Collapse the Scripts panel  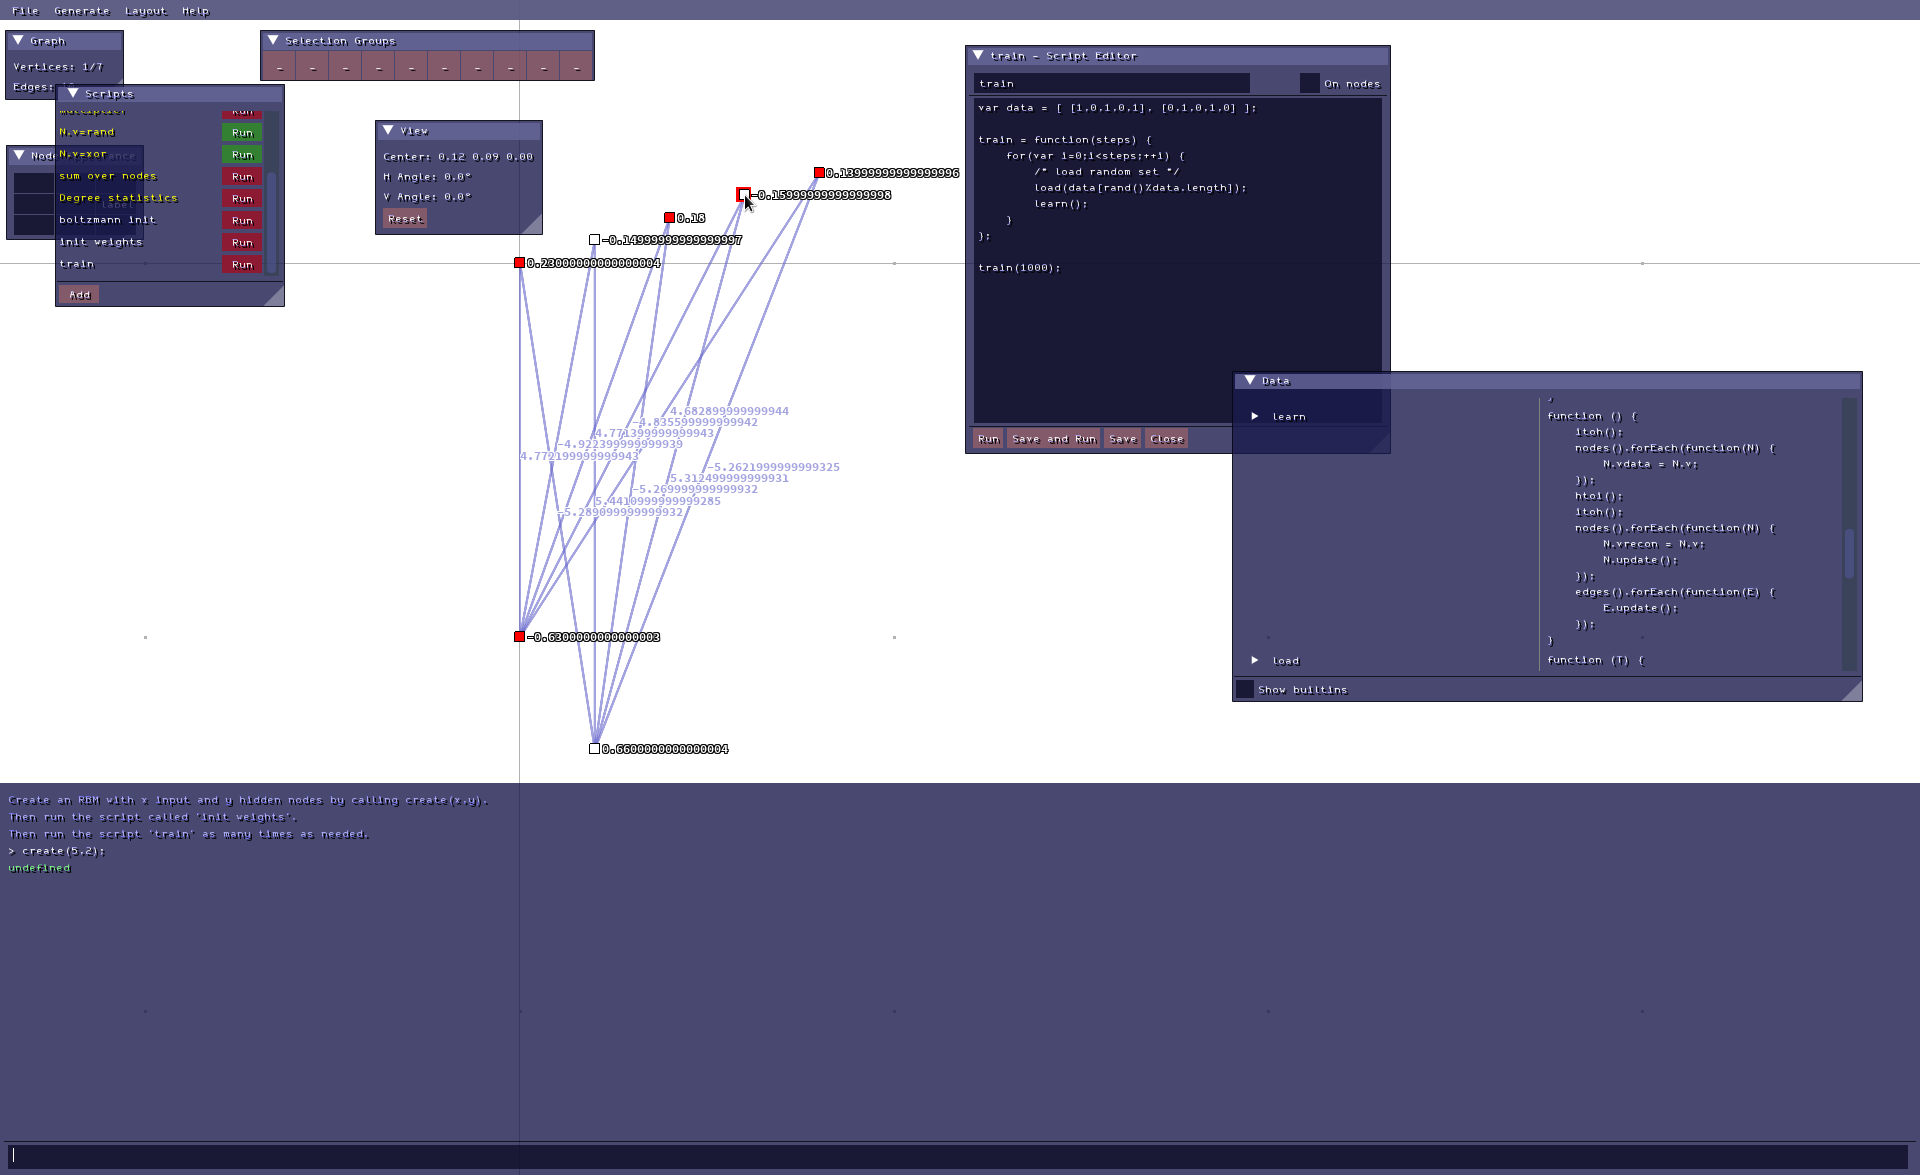coord(73,94)
